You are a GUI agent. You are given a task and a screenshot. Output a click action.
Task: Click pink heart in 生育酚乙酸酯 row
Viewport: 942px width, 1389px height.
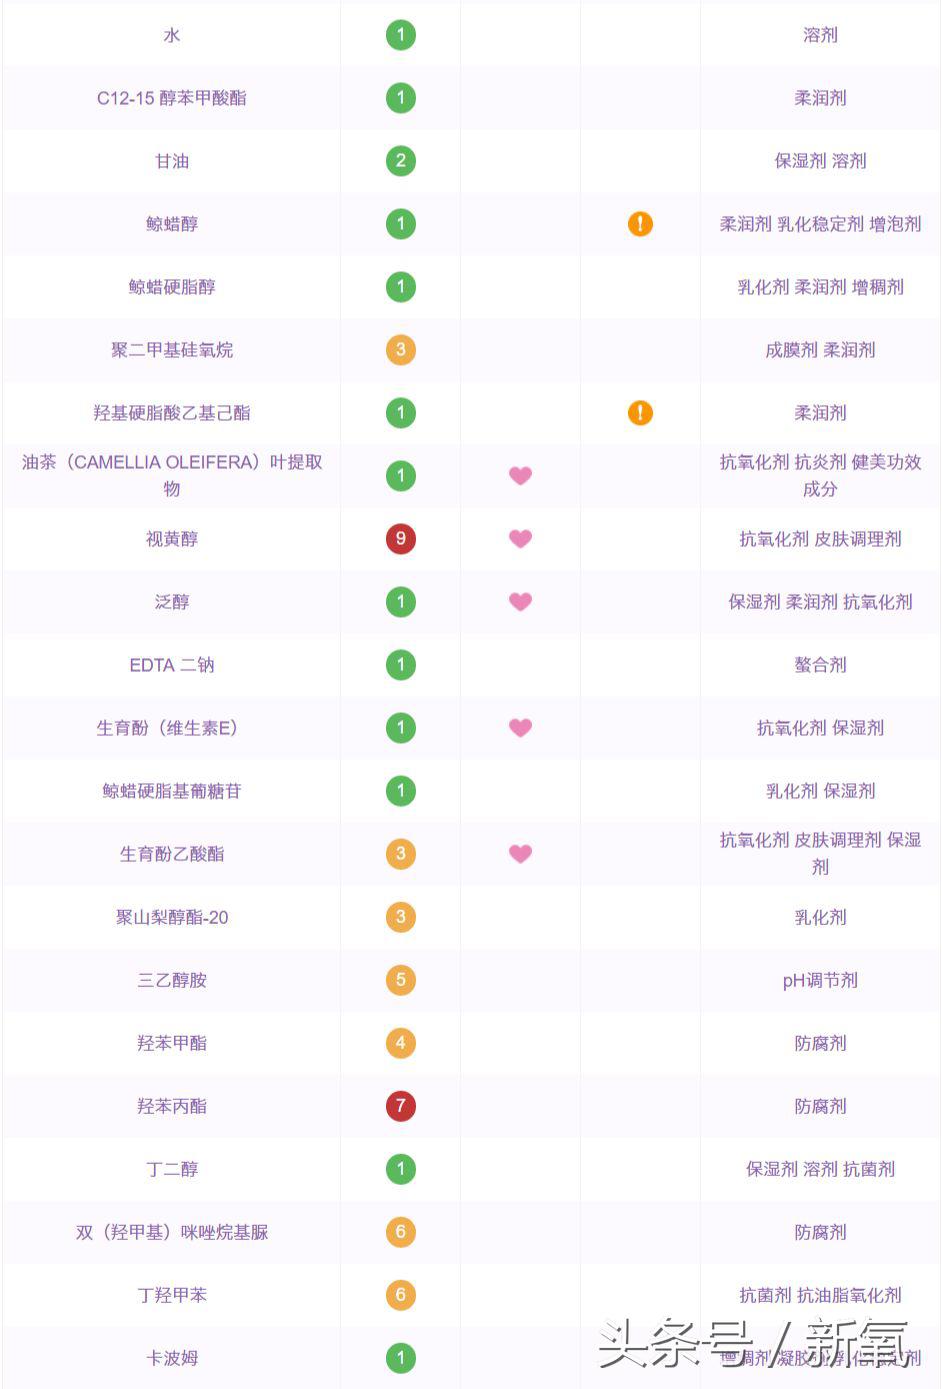click(x=520, y=854)
